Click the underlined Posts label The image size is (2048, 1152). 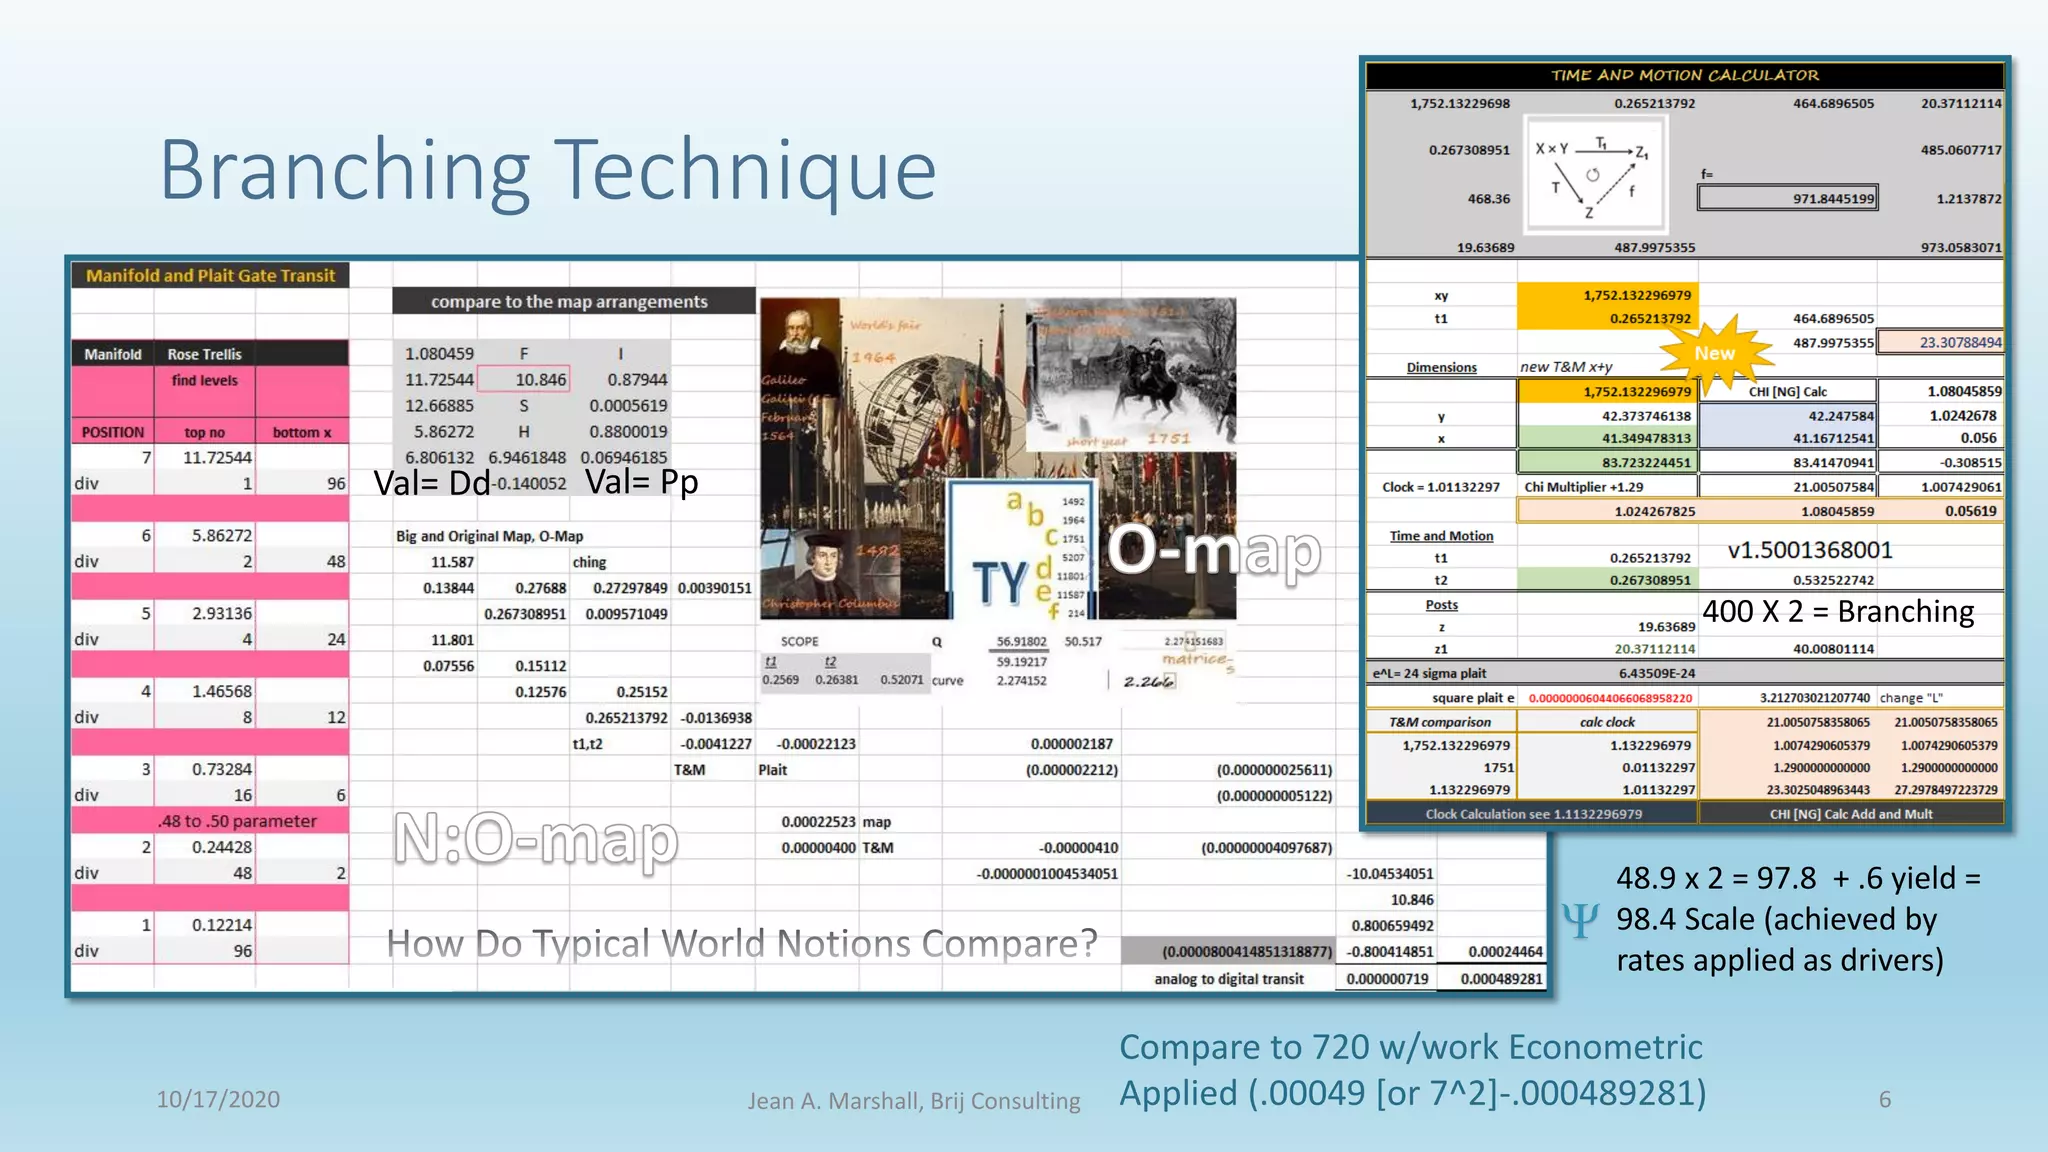[x=1441, y=605]
